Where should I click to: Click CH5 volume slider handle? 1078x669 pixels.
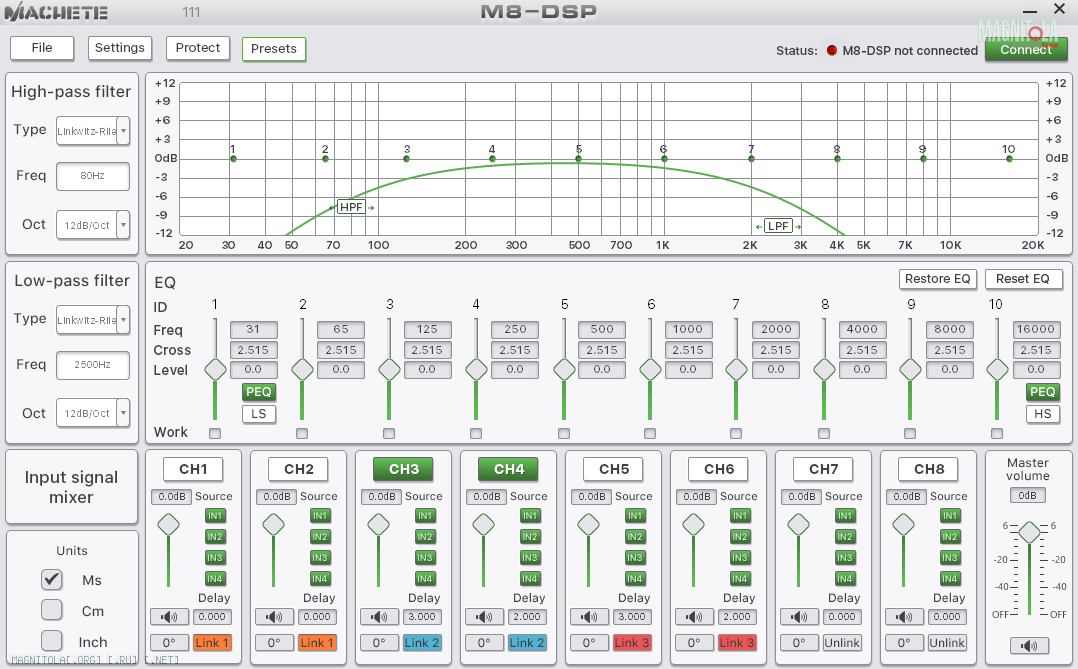click(x=588, y=525)
